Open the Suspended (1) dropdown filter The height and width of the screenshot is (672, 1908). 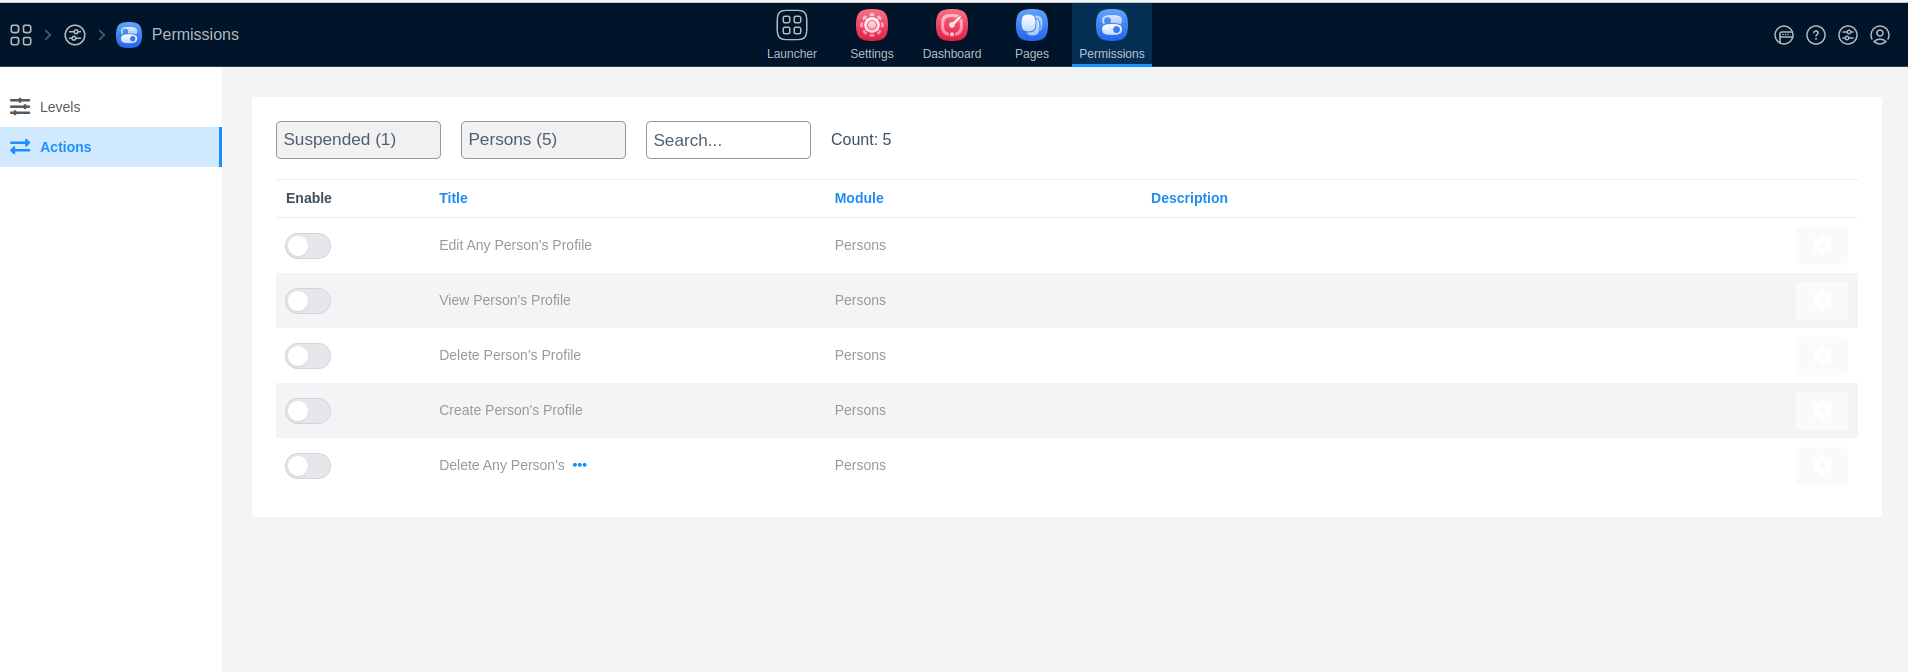tap(358, 140)
